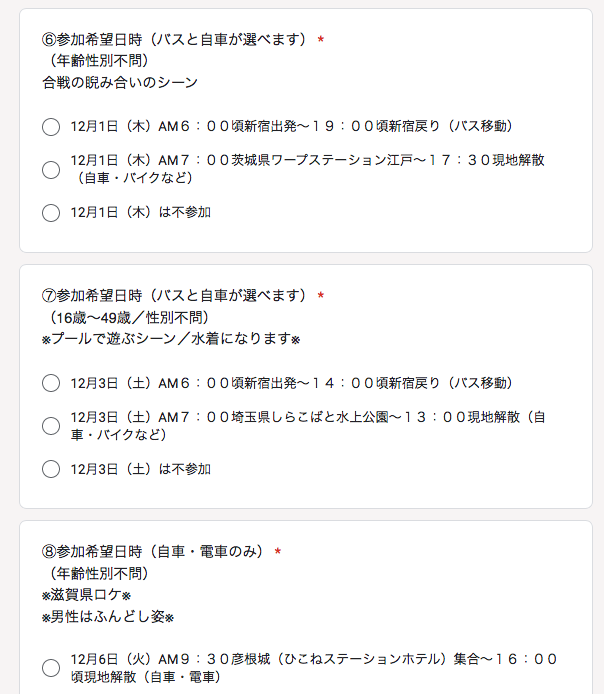Click the label text '12月3日（土）は不参加'
The height and width of the screenshot is (694, 604).
[140, 468]
